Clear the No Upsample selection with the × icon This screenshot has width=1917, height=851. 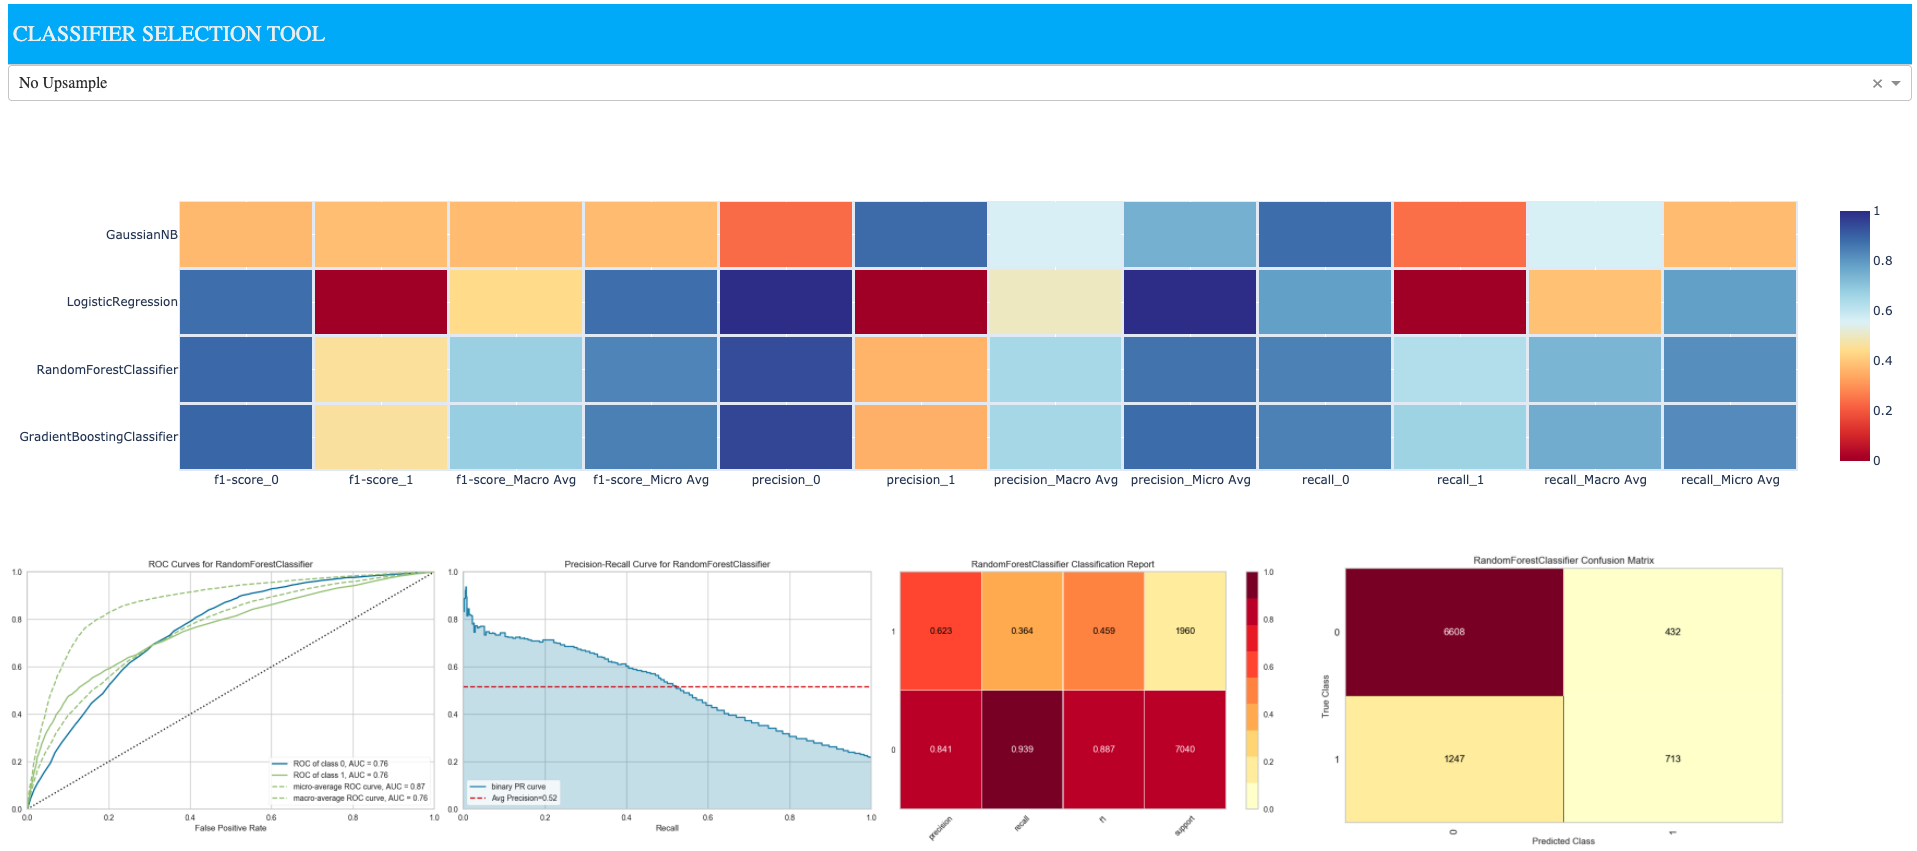click(1877, 84)
